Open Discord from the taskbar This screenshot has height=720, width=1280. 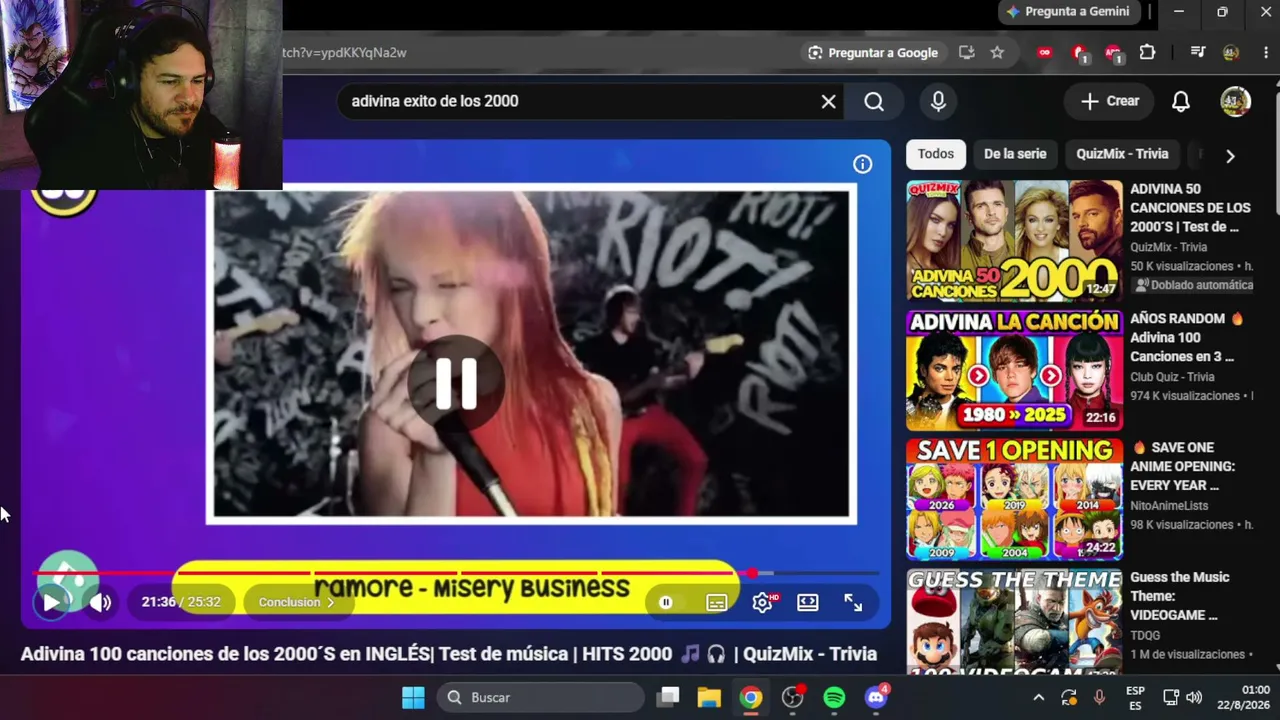tap(877, 697)
